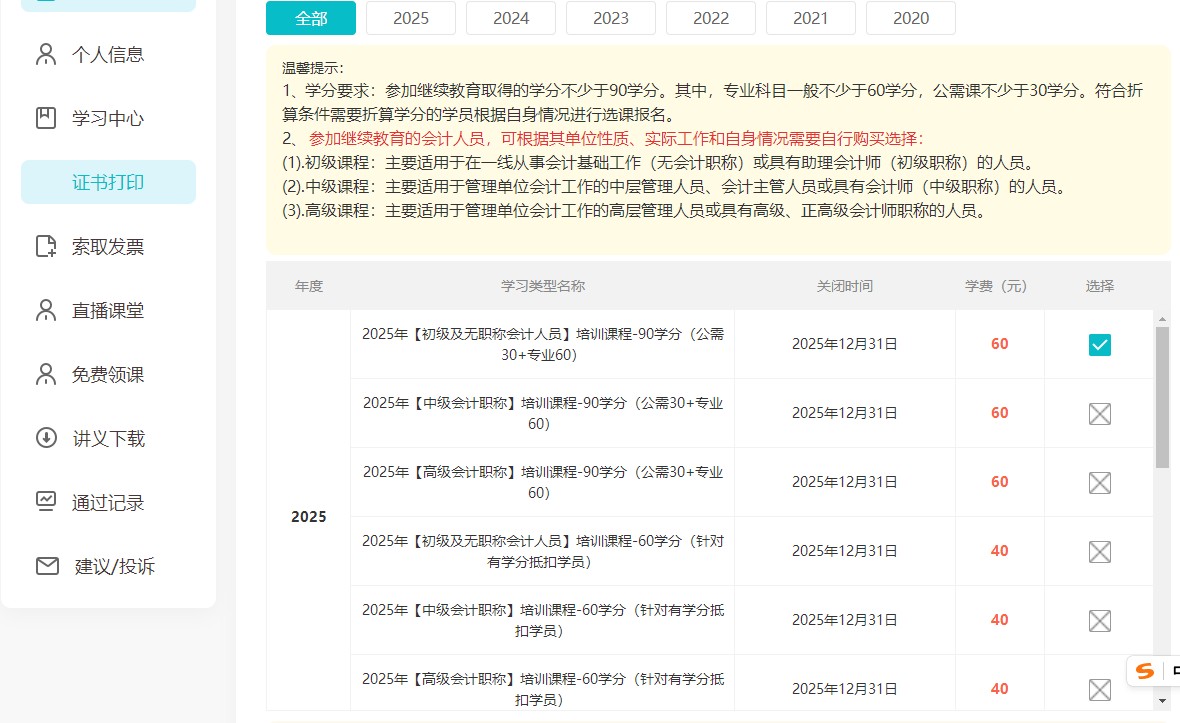Click the 讲义下载 download icon
This screenshot has width=1180, height=723.
click(x=45, y=438)
